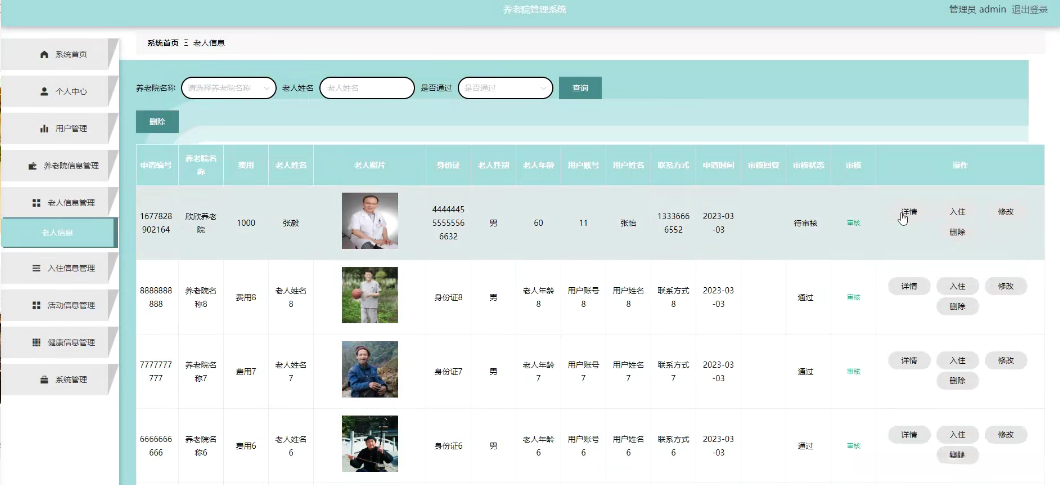Click the 老人照片 column header

[x=370, y=165]
